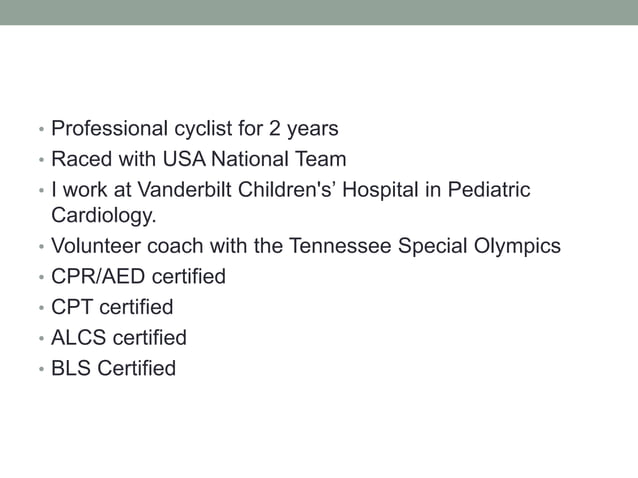Viewport: 638px width, 478px height.
Task: Click the word 'Cardiology.'
Action: tap(104, 216)
